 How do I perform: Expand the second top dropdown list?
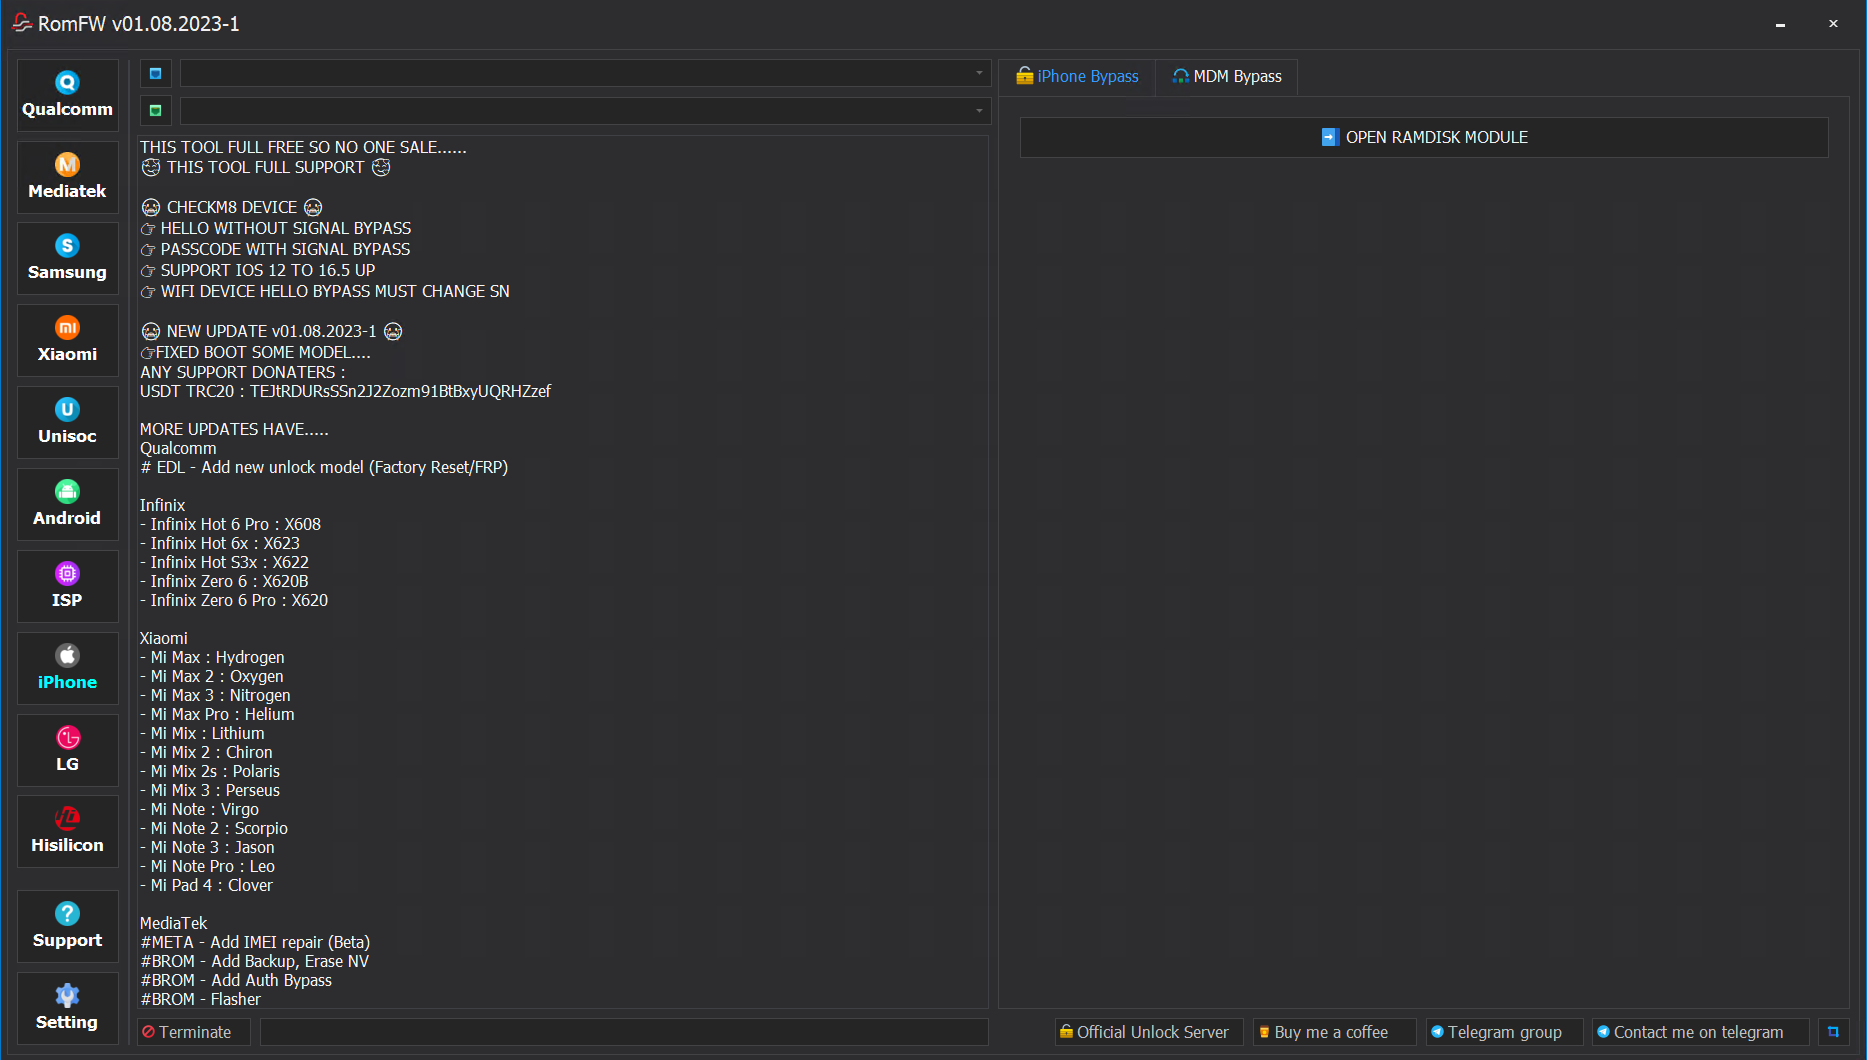(x=585, y=110)
